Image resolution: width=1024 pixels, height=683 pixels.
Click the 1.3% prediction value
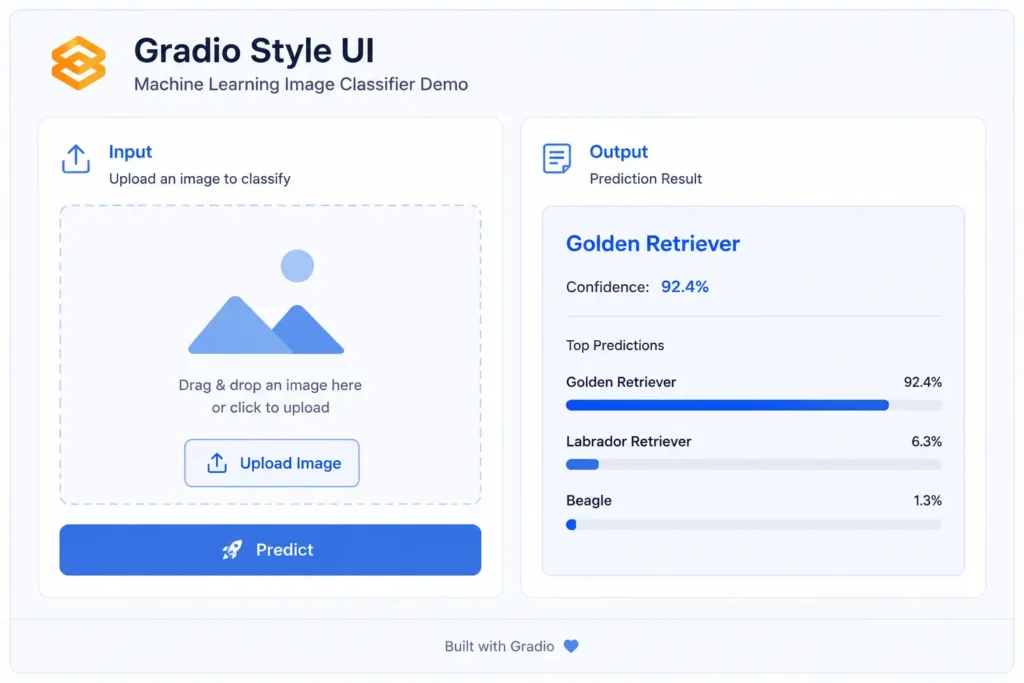pos(927,501)
